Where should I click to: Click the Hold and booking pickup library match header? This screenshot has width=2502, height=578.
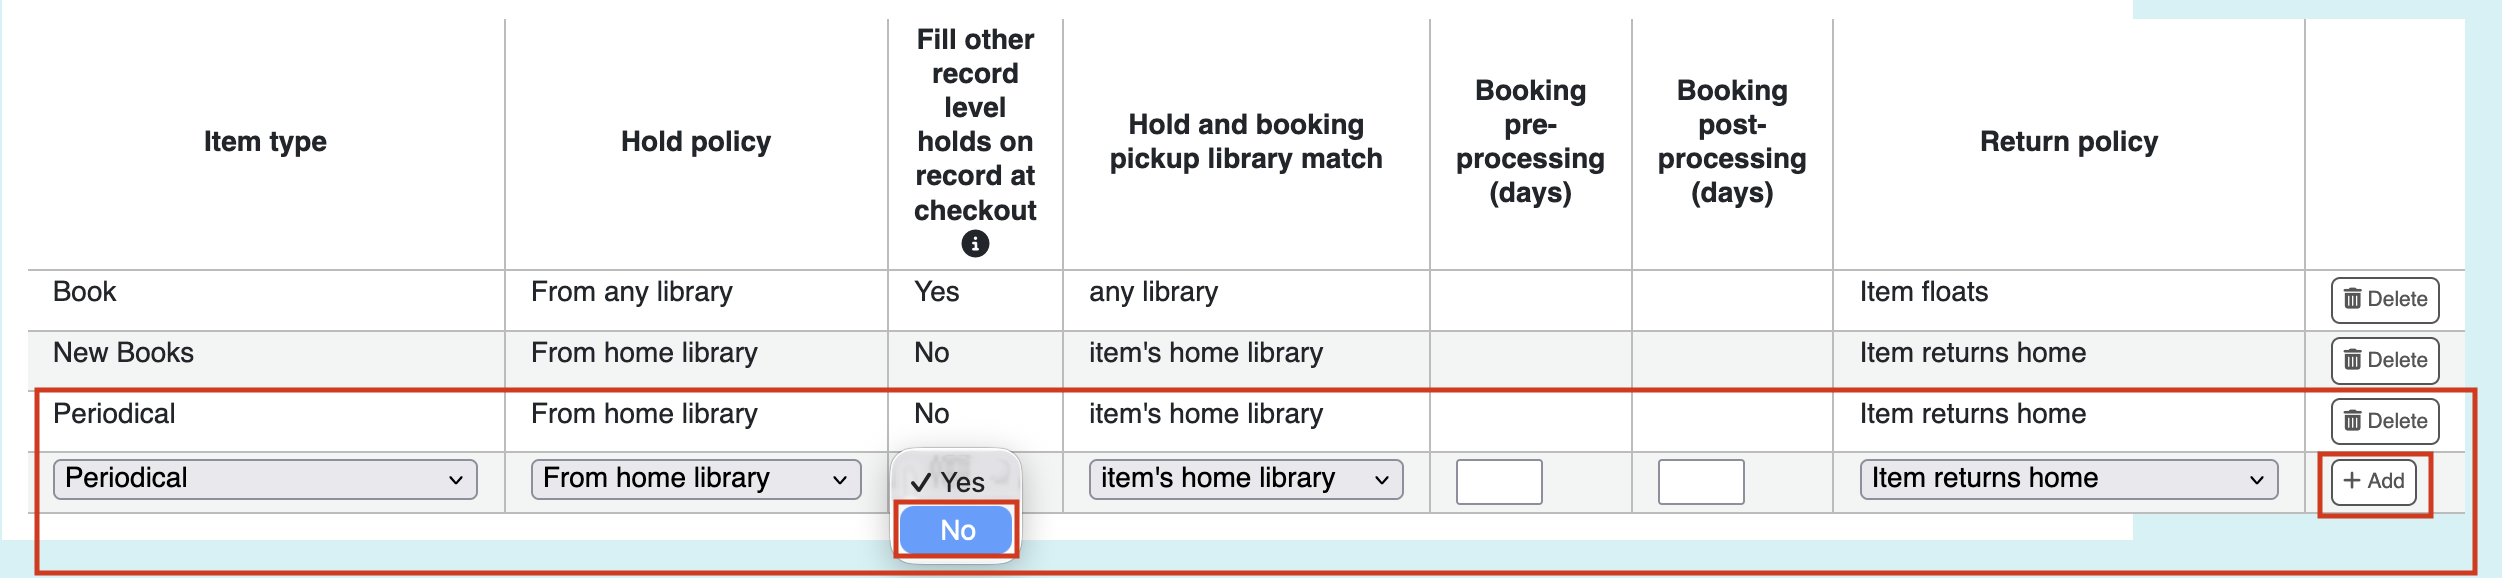pos(1246,142)
